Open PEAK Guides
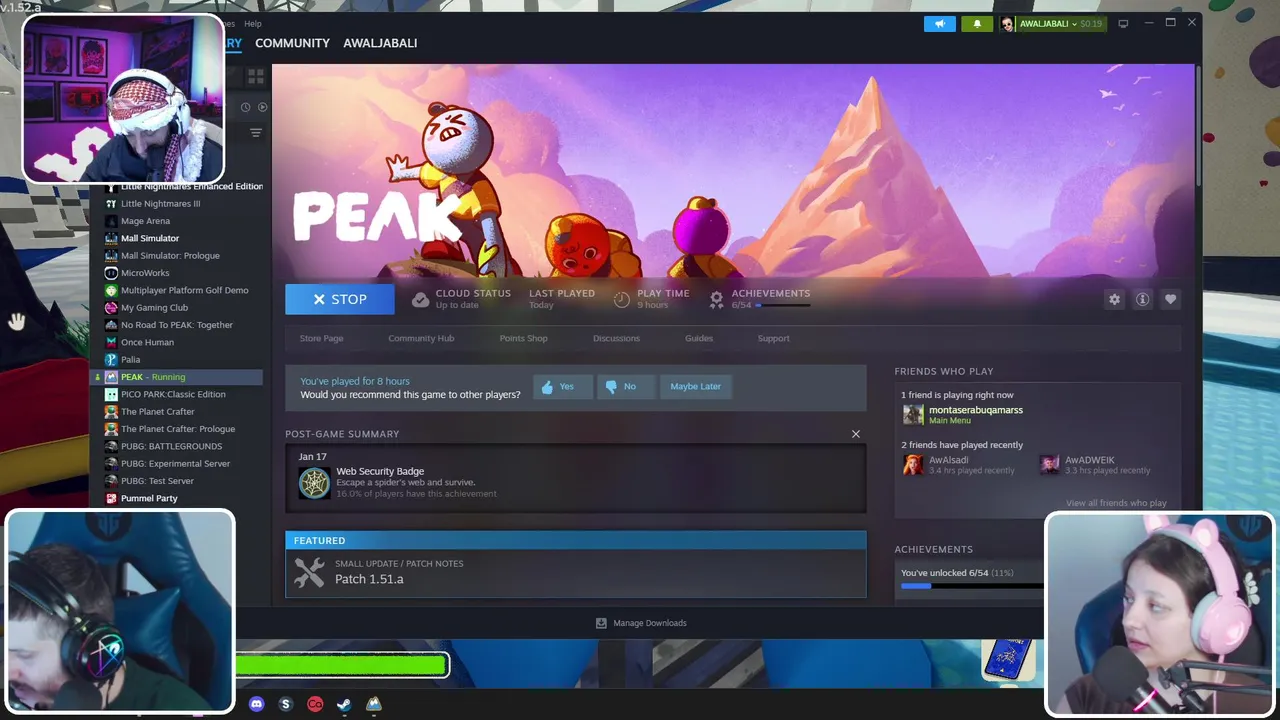 tap(699, 338)
